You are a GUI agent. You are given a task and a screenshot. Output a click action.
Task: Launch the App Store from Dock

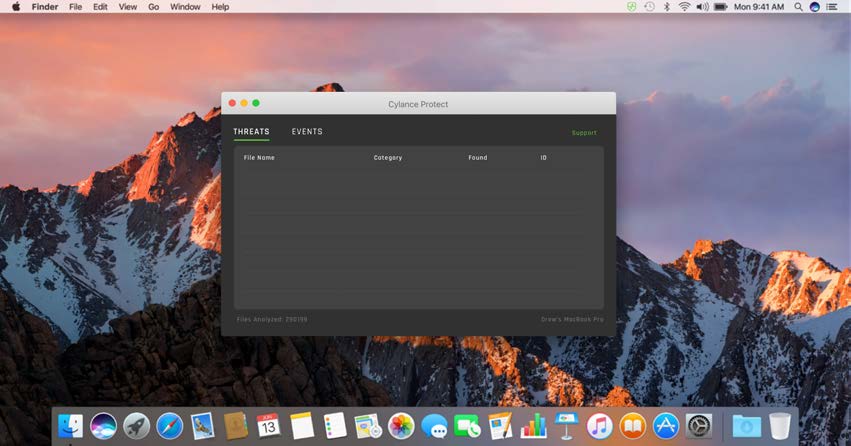(666, 425)
